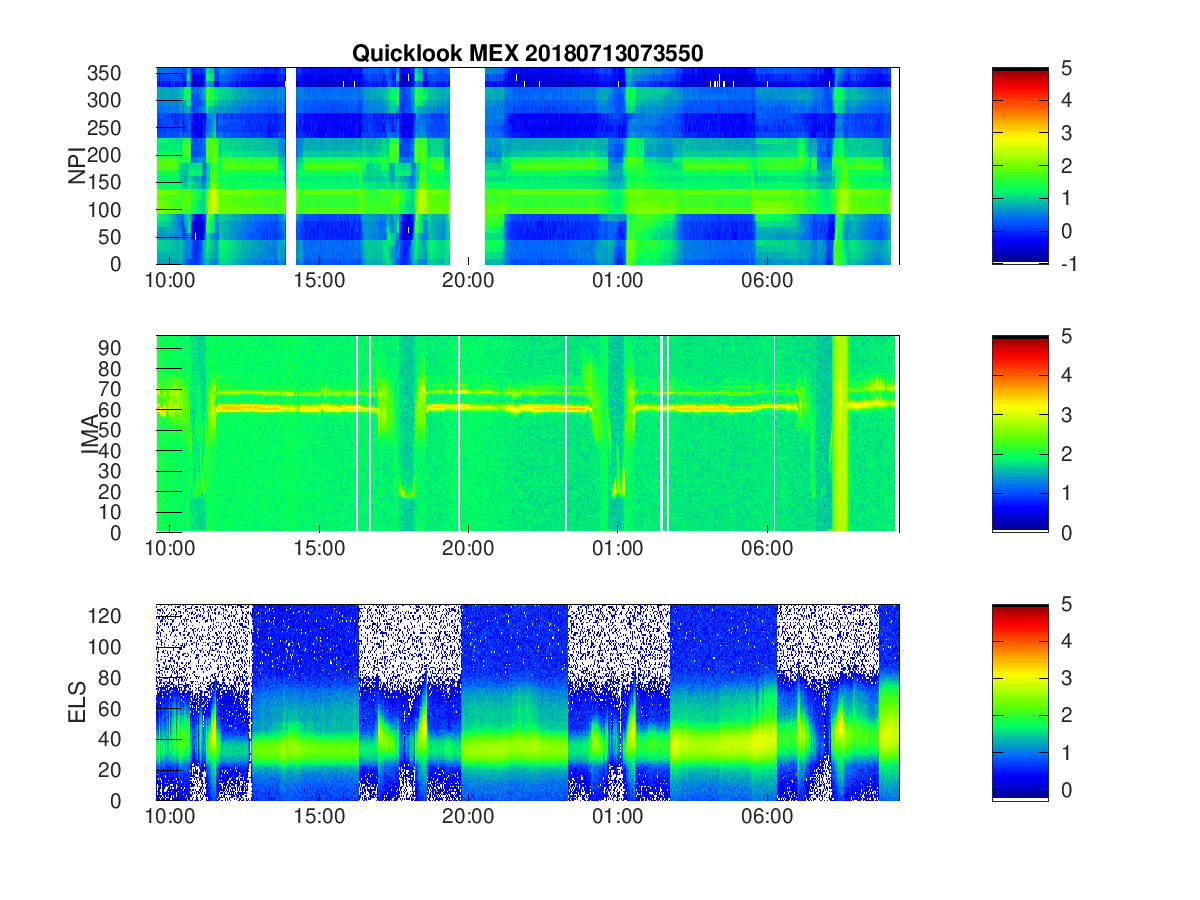Image resolution: width=1200 pixels, height=900 pixels.
Task: Click the "10:00" time label under ELS plot
Action: tap(170, 817)
